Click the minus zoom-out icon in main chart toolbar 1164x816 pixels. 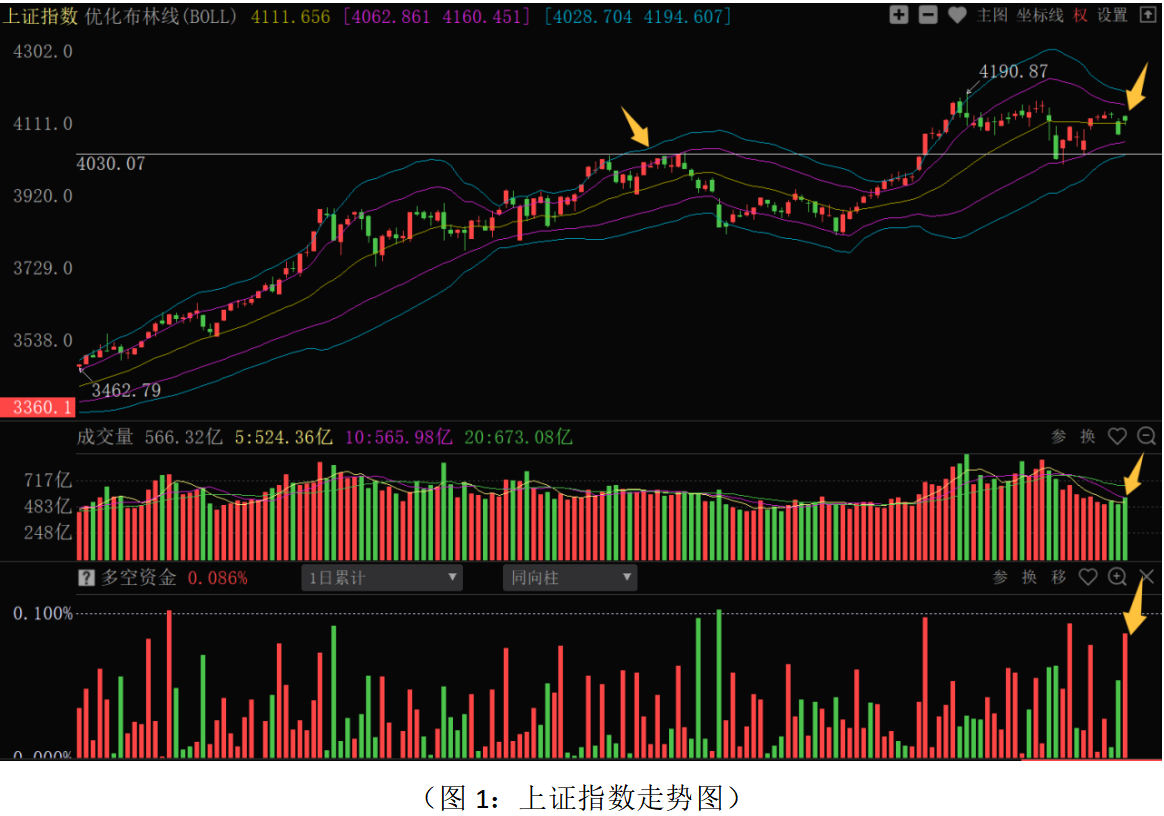pos(928,15)
